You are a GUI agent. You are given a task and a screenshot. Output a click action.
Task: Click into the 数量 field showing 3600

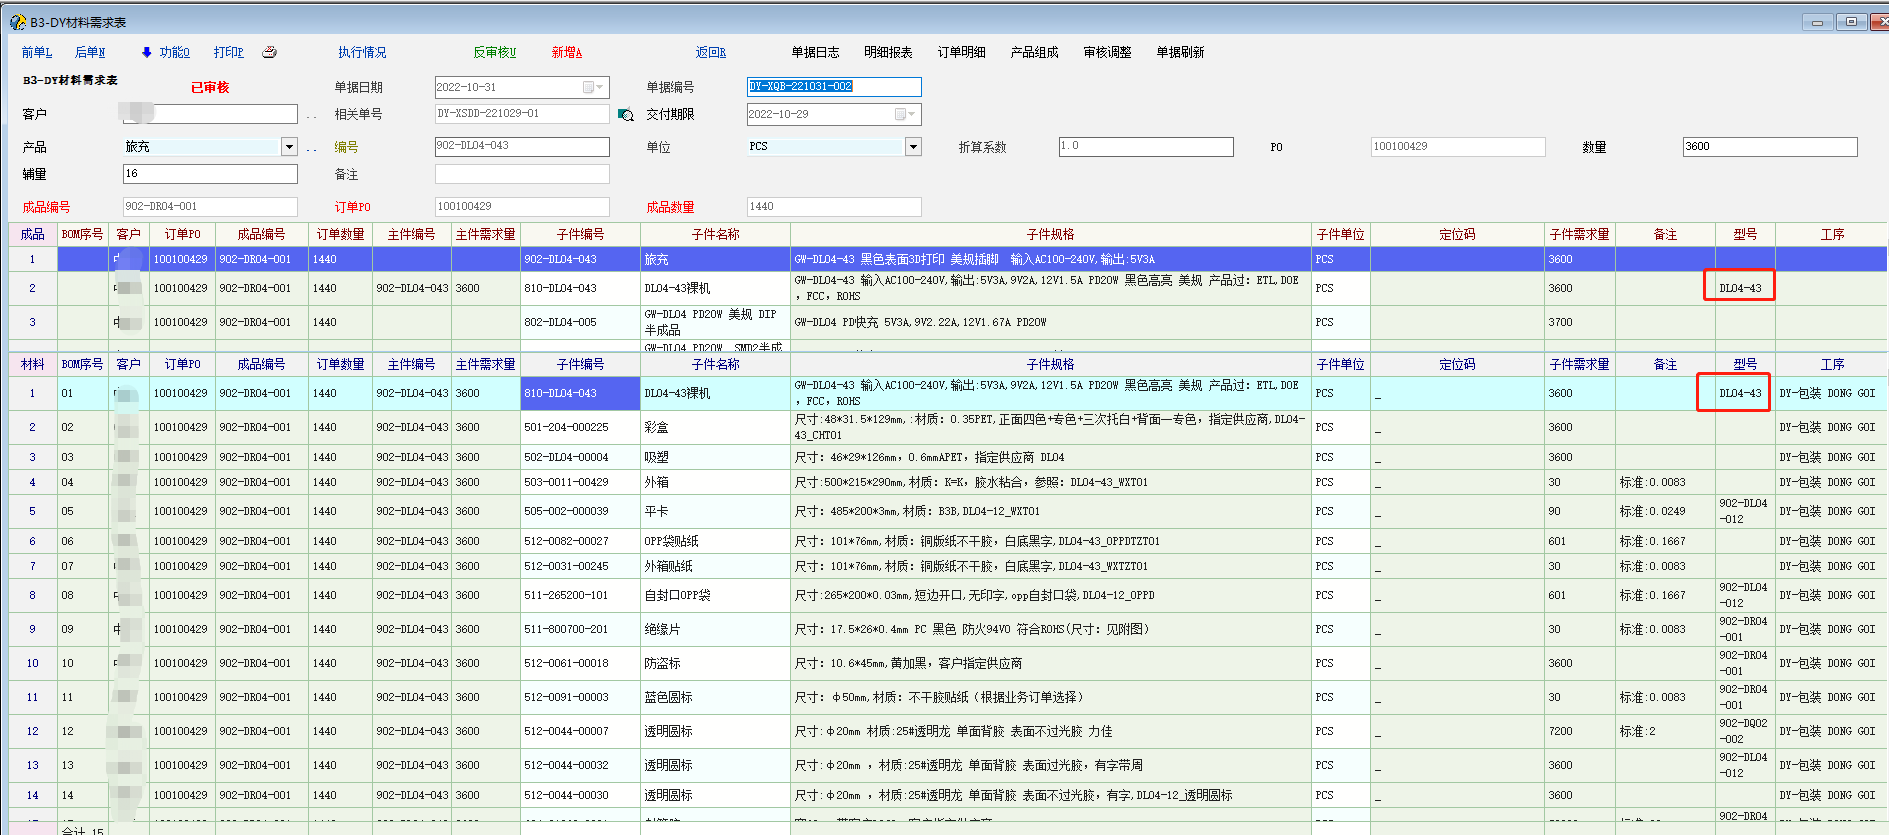point(1769,147)
